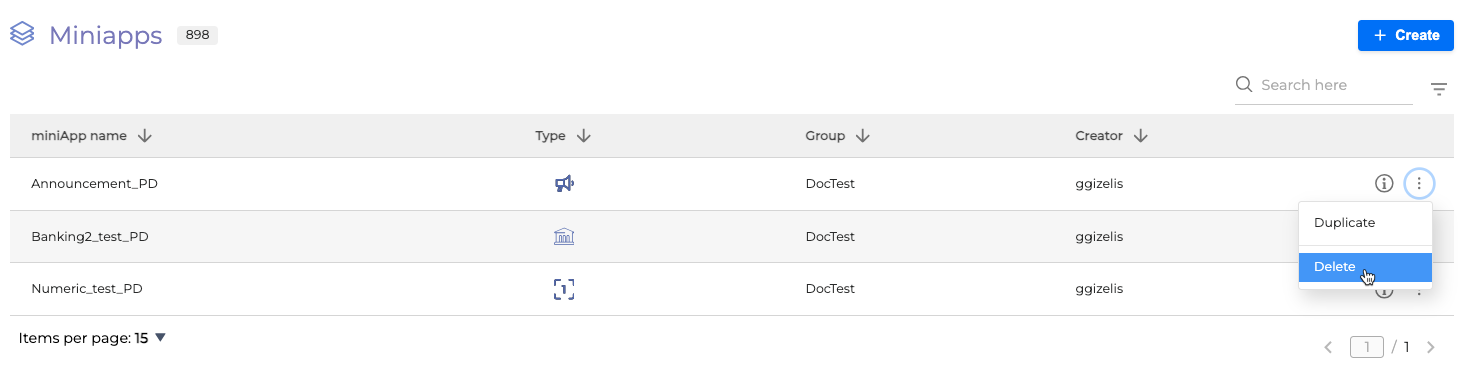Click the Create button

click(1405, 35)
